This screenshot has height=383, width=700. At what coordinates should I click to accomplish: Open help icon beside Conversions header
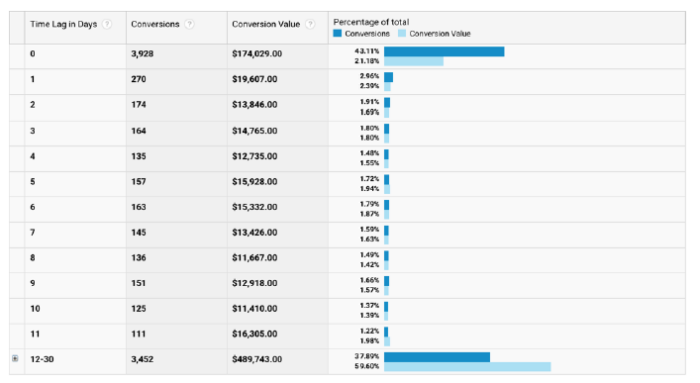coord(189,25)
